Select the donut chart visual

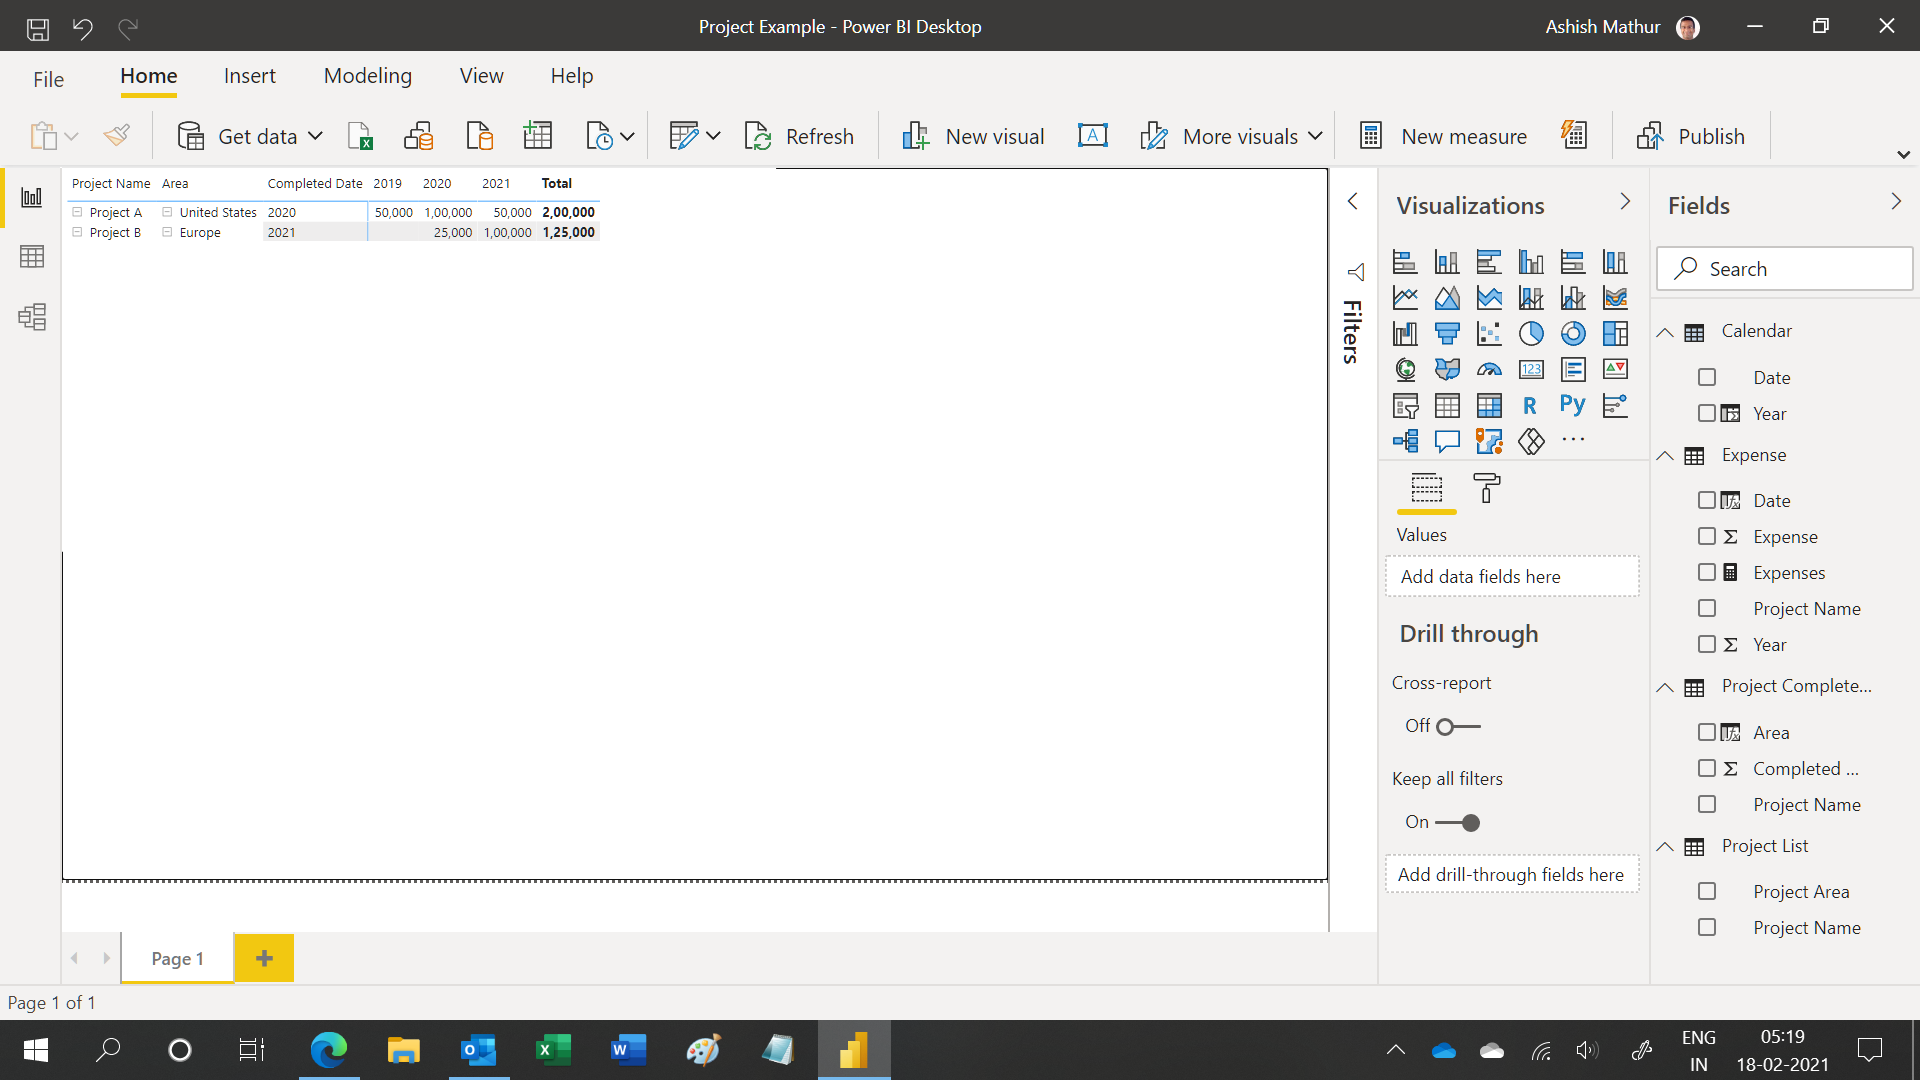pos(1573,333)
